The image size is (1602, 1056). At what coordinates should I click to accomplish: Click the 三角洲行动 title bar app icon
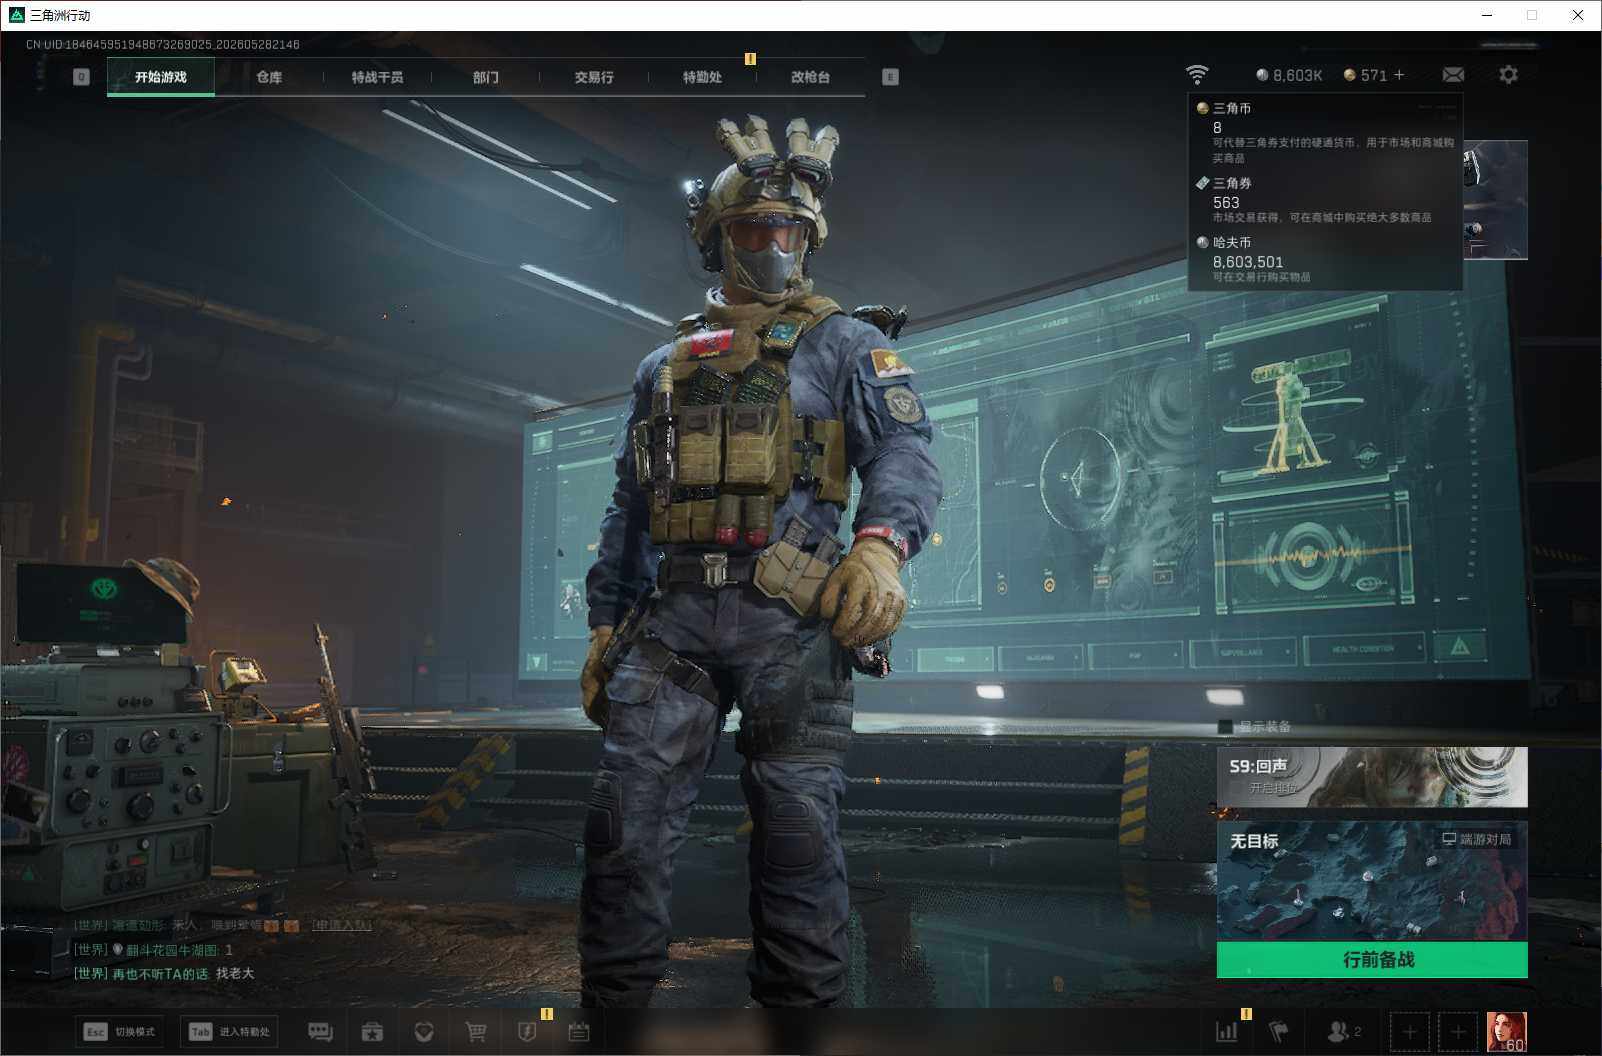(16, 15)
